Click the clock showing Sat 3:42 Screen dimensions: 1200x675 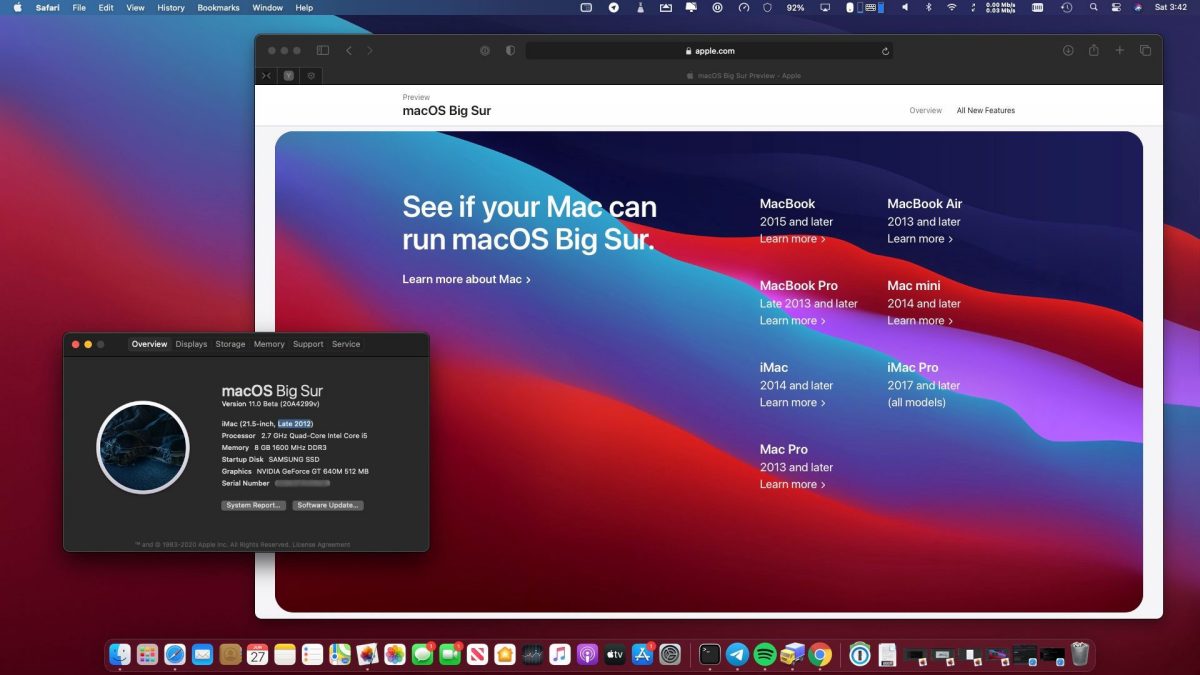coord(1171,7)
